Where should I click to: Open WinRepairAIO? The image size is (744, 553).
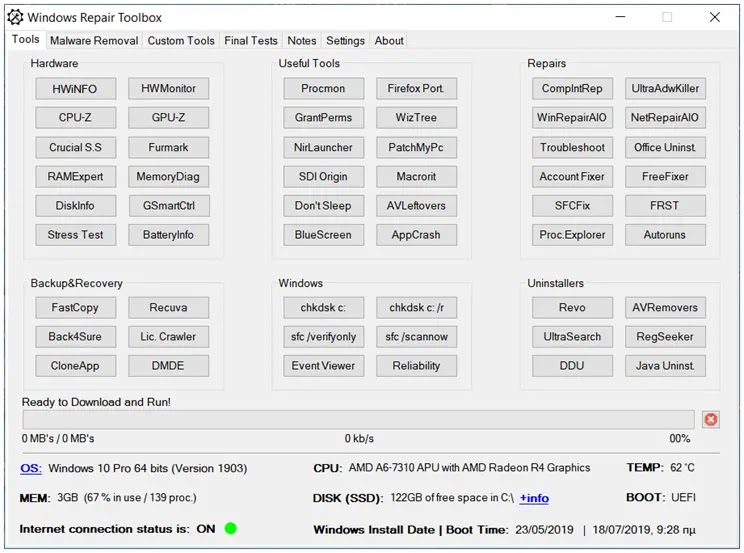coord(572,118)
